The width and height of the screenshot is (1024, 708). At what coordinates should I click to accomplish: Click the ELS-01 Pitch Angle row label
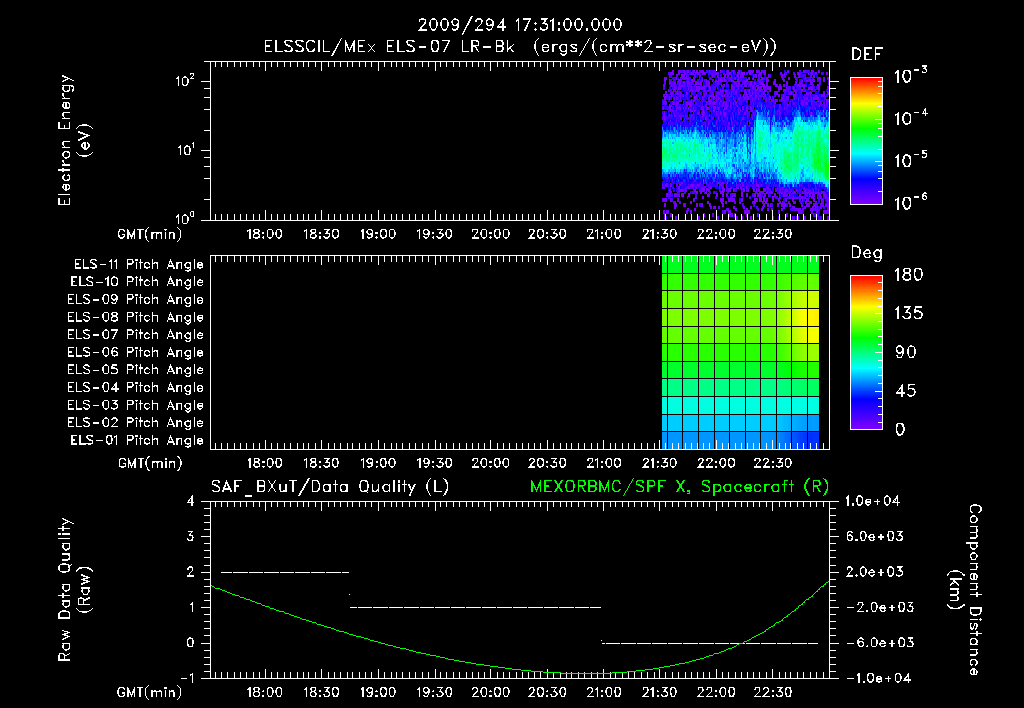[x=137, y=440]
